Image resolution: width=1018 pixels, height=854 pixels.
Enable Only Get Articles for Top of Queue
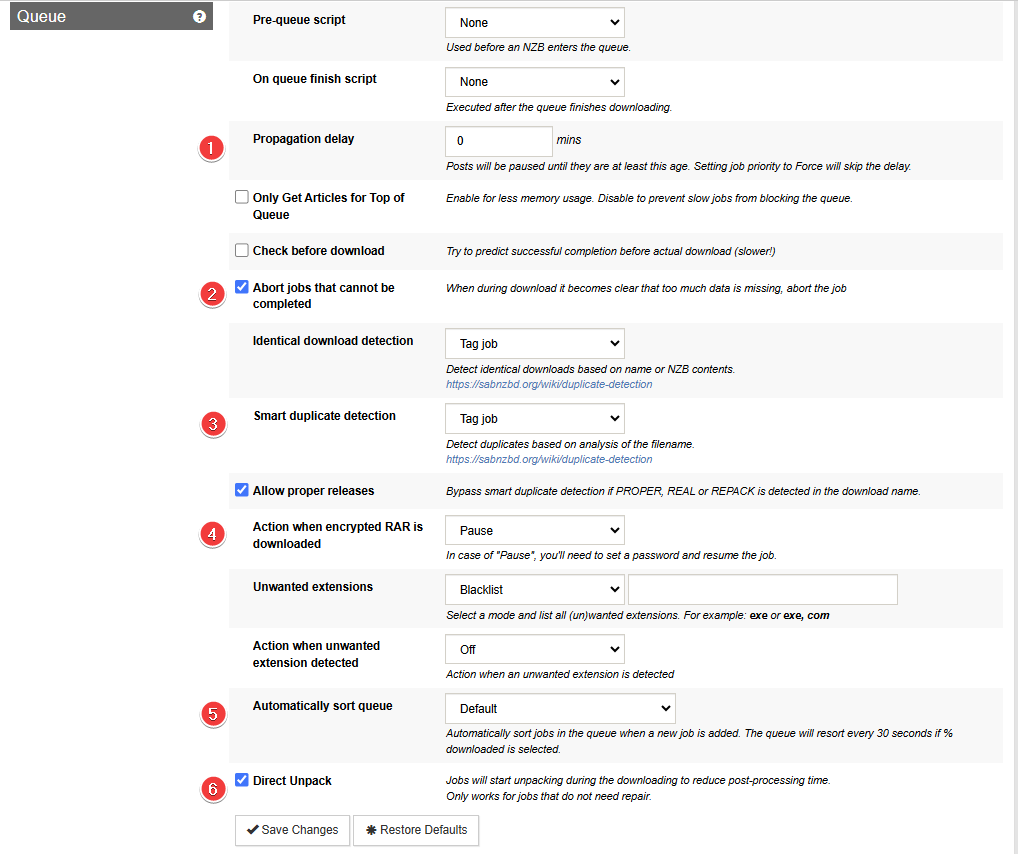click(242, 198)
